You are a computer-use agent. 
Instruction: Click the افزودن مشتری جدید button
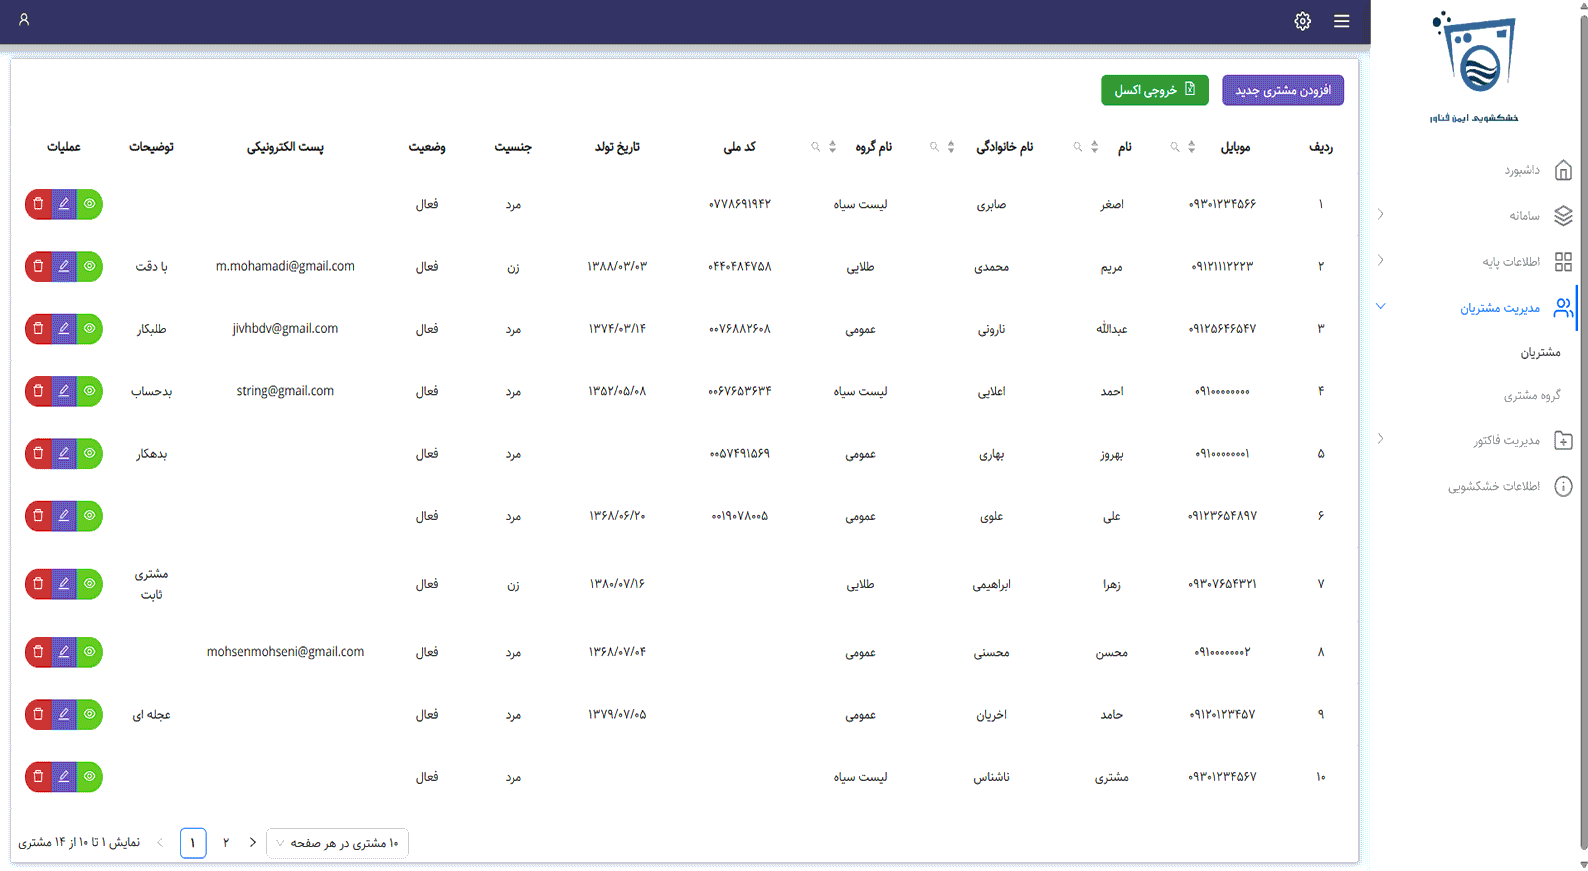click(x=1282, y=90)
